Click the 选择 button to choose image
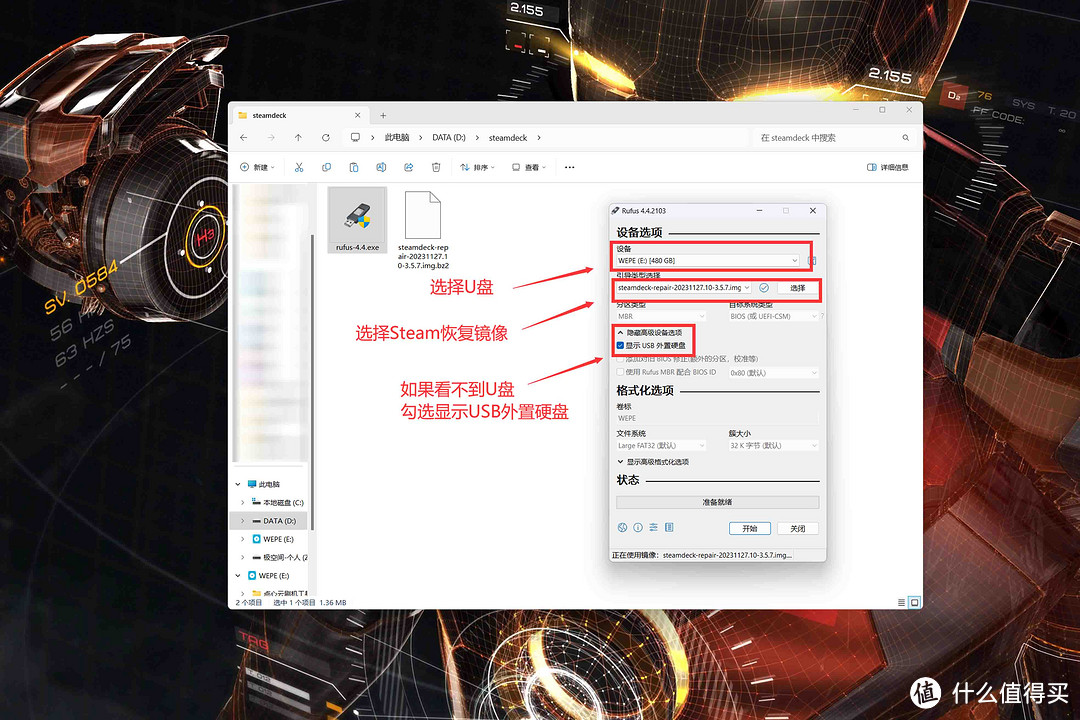This screenshot has width=1080, height=720. [797, 288]
